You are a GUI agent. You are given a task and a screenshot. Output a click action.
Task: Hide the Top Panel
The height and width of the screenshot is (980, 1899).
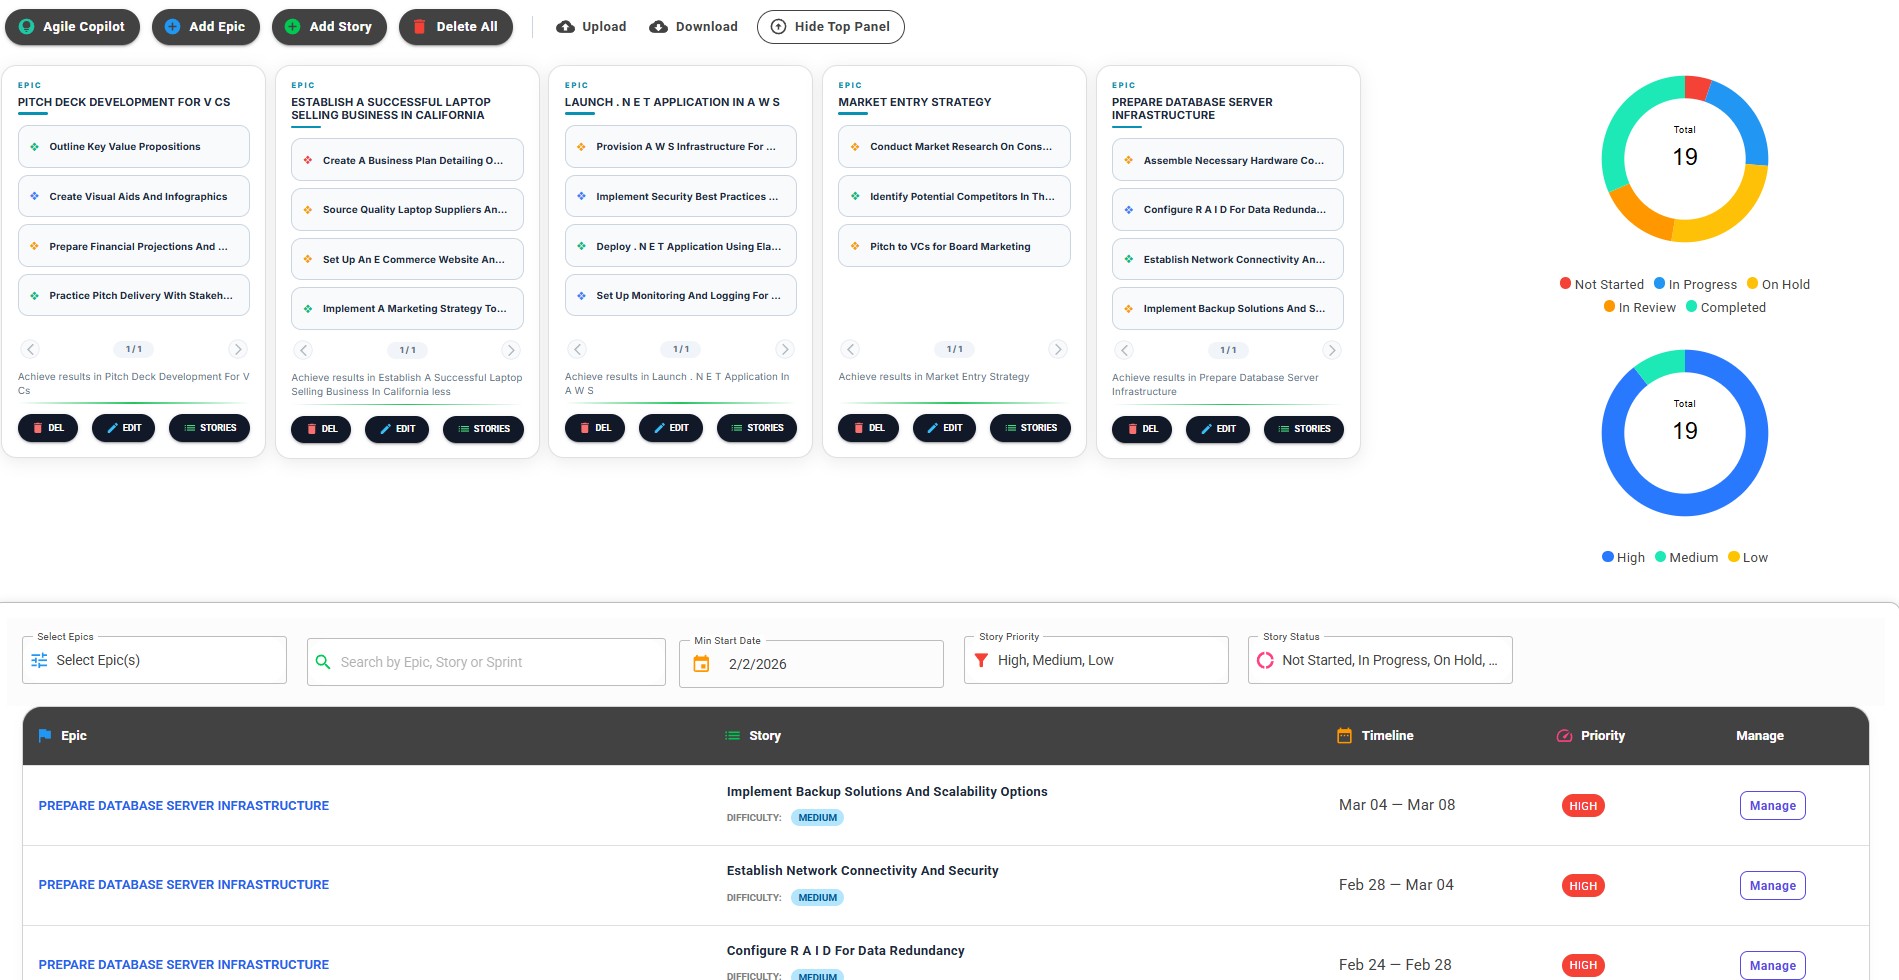point(830,27)
